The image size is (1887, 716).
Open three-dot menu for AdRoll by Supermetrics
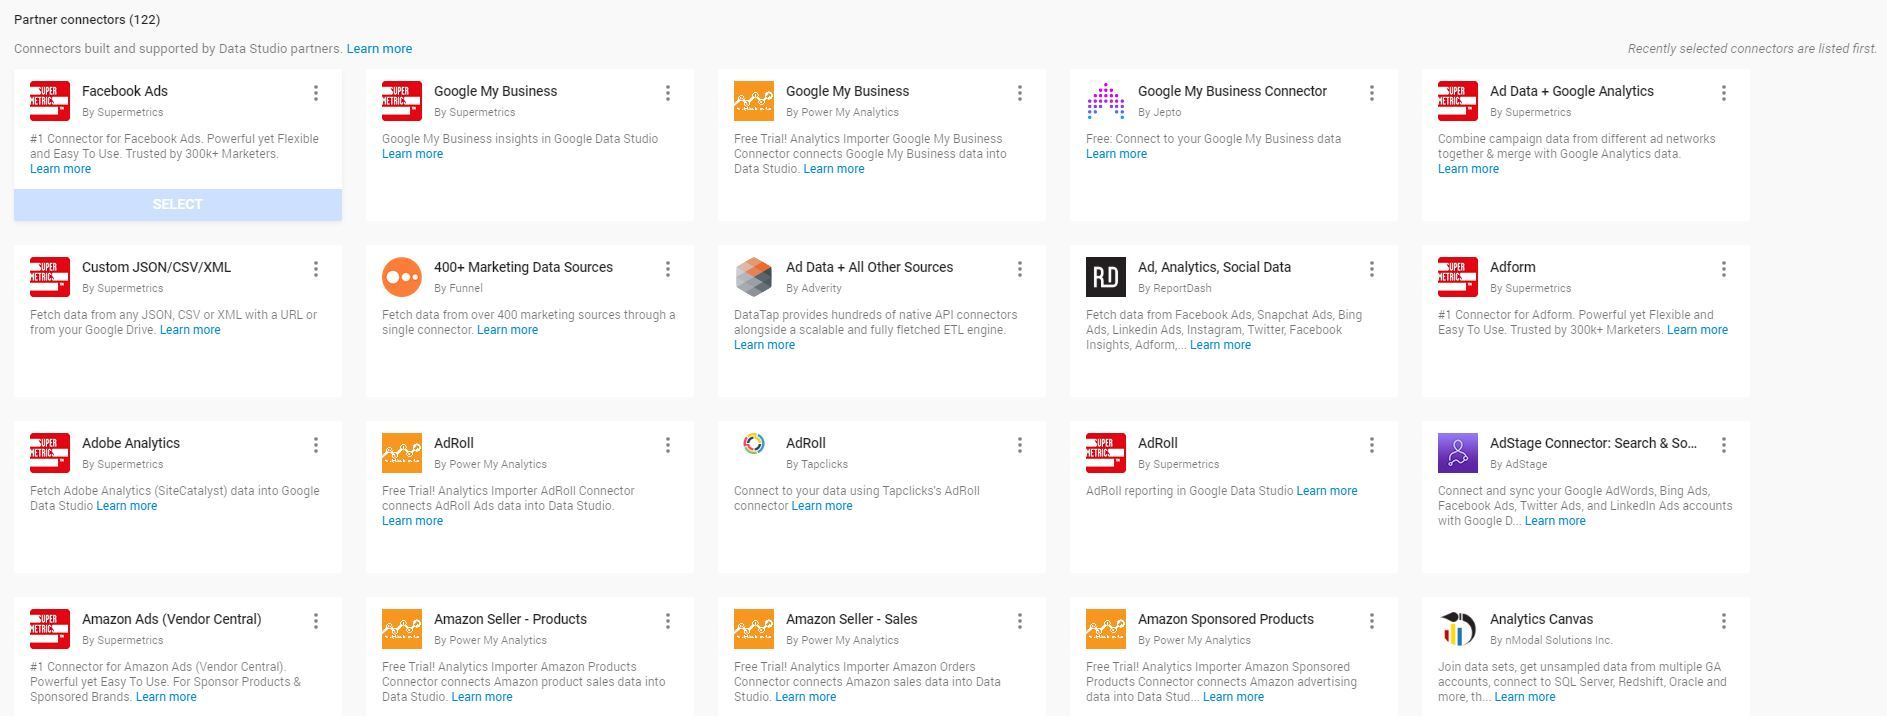coord(1372,445)
